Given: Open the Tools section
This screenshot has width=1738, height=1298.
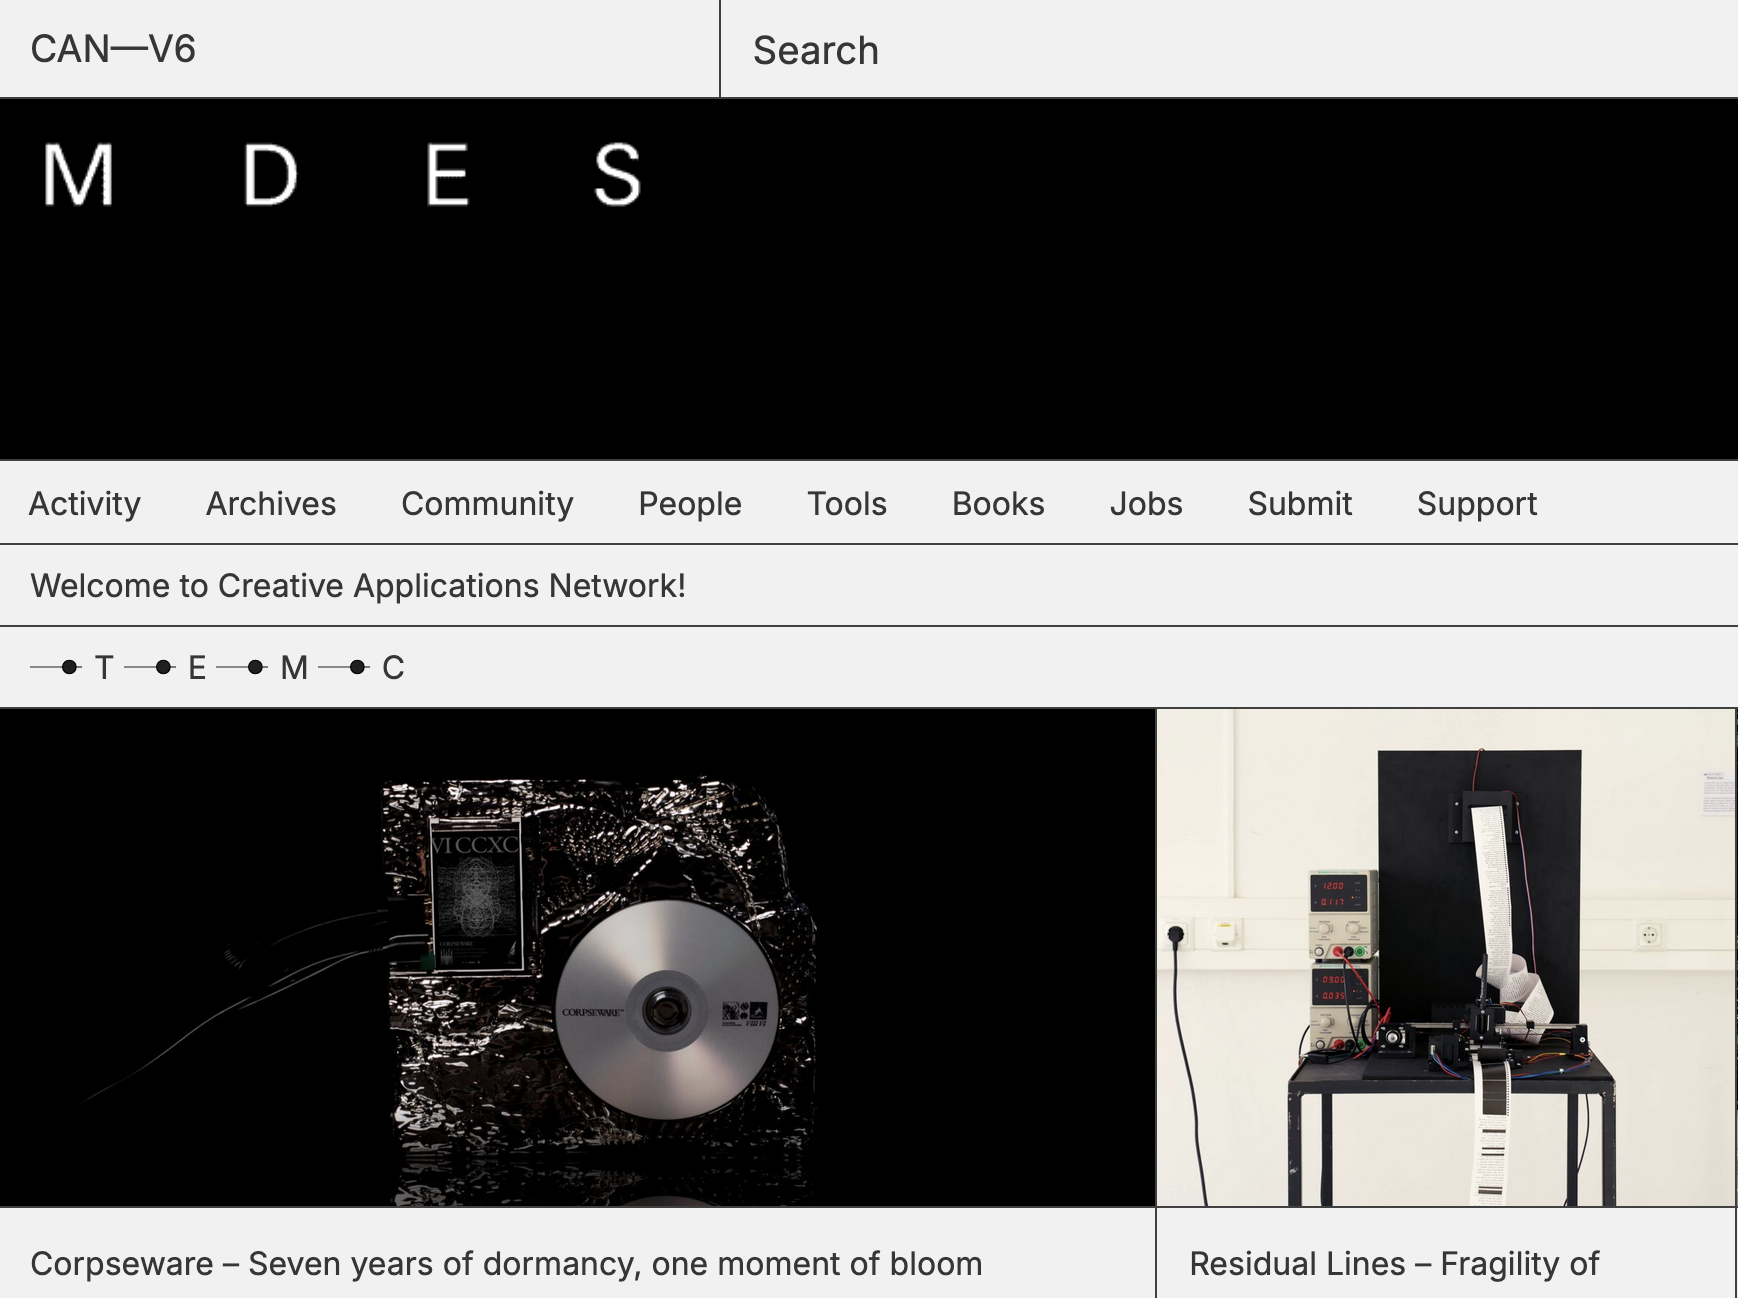Looking at the screenshot, I should [847, 503].
